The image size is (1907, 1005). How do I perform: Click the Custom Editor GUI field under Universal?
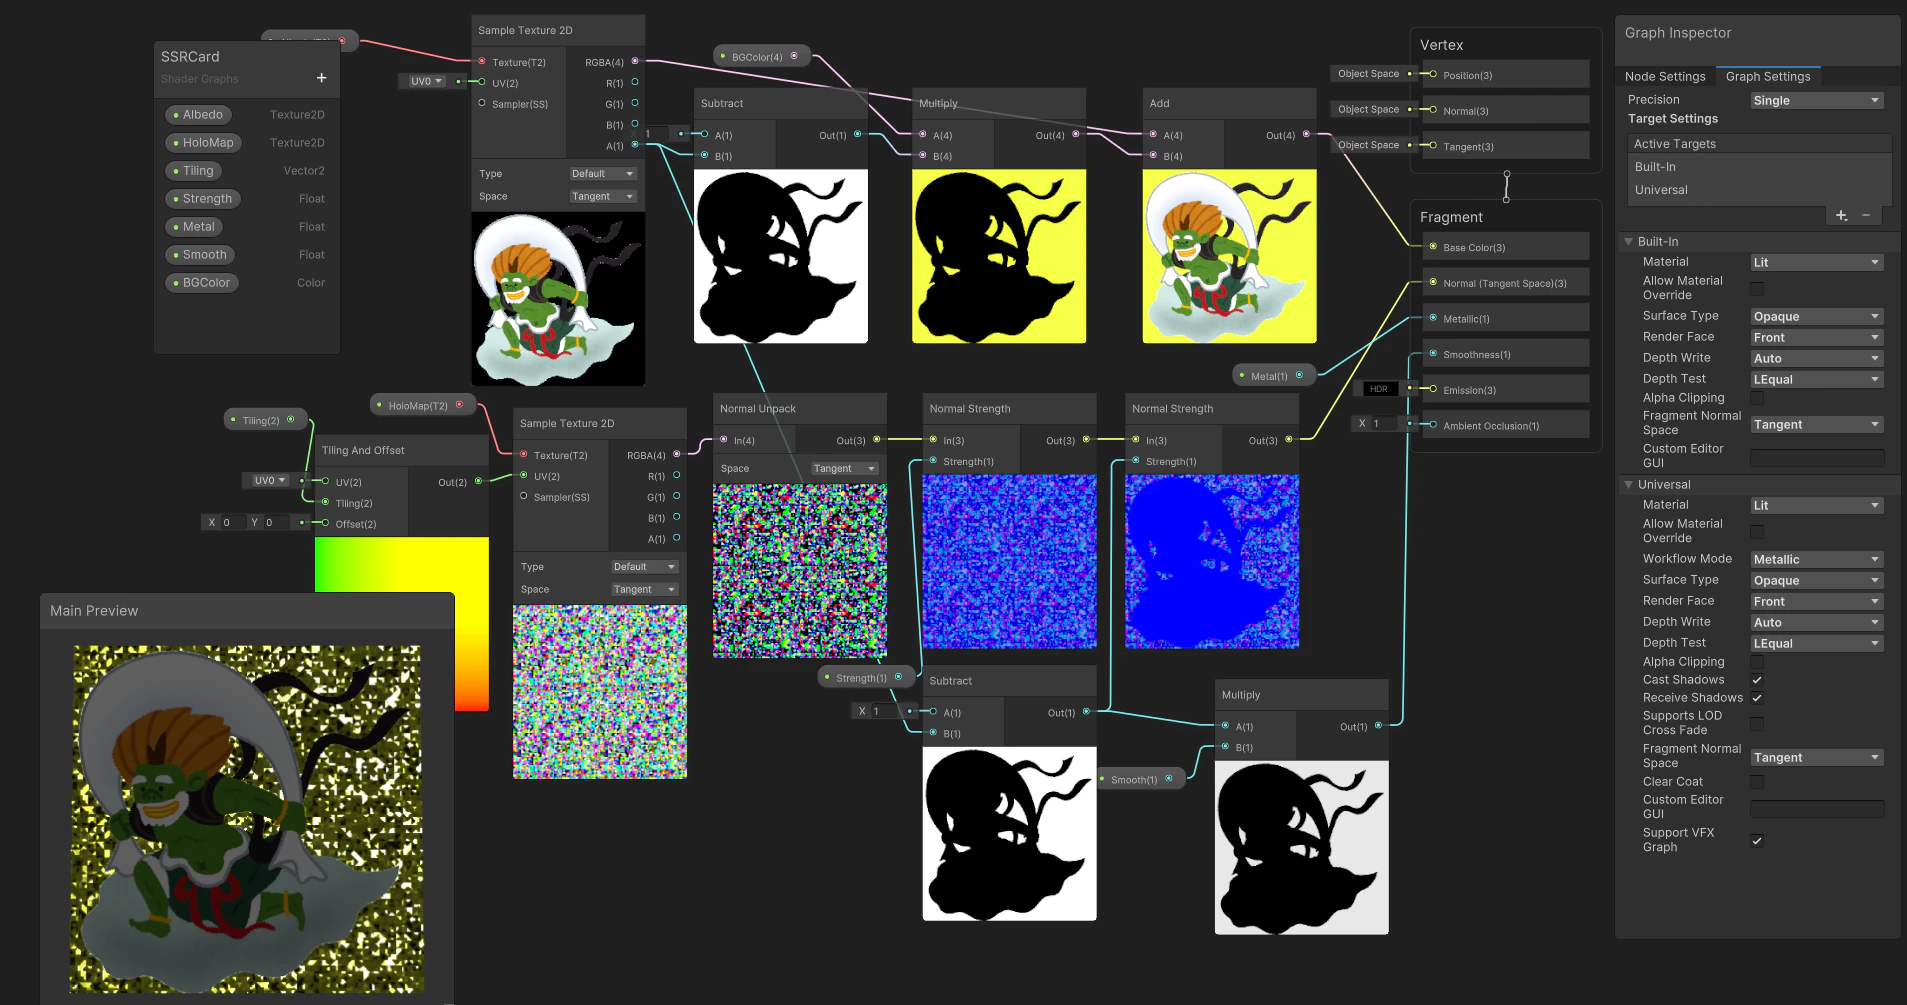1817,809
